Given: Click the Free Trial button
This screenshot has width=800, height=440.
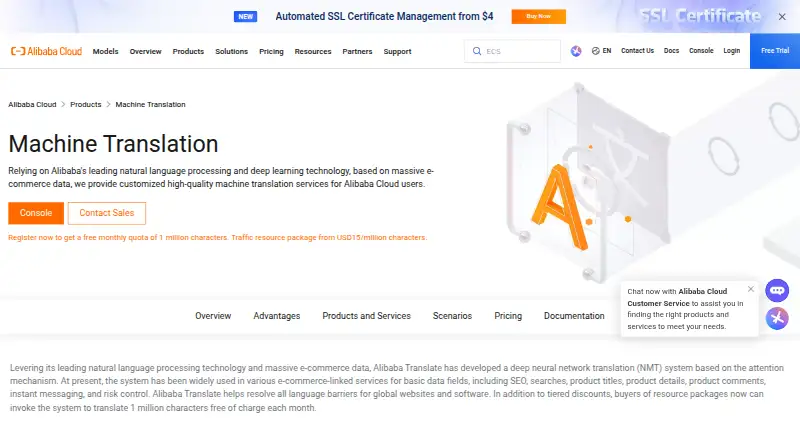Looking at the screenshot, I should pyautogui.click(x=775, y=51).
